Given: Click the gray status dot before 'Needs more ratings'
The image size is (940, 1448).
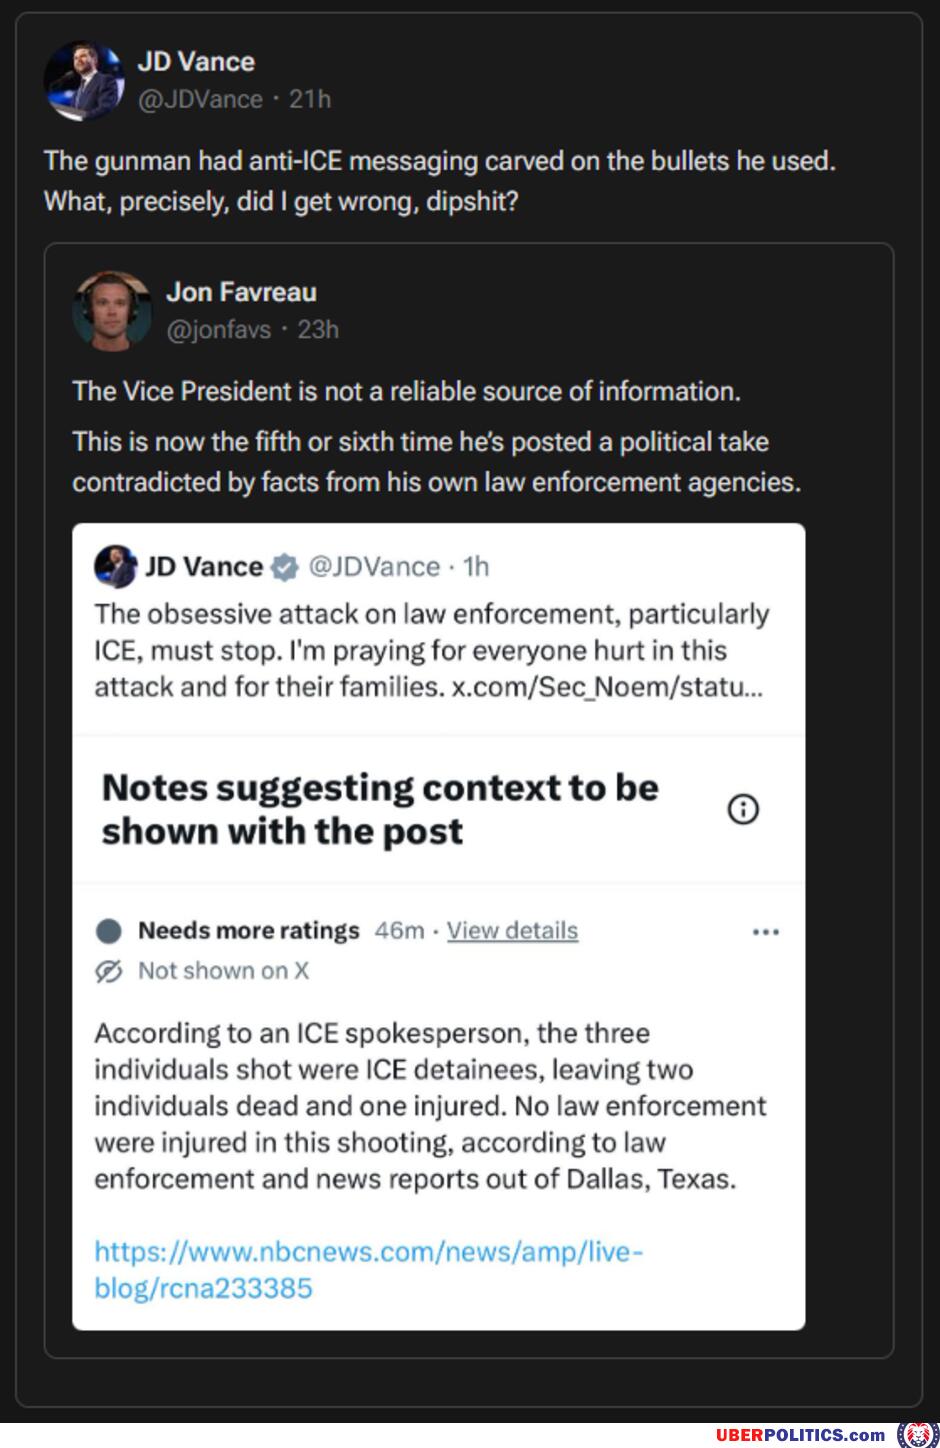Looking at the screenshot, I should coord(108,932).
